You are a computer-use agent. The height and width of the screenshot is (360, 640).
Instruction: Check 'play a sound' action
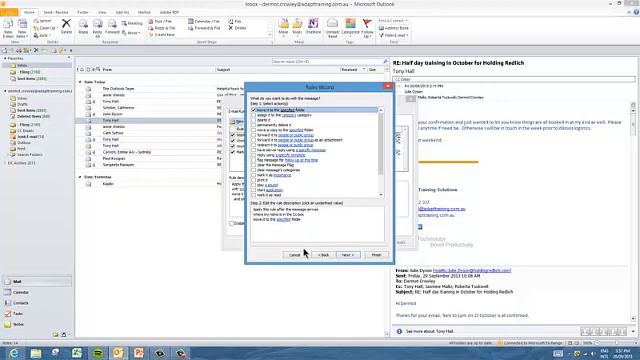click(253, 185)
